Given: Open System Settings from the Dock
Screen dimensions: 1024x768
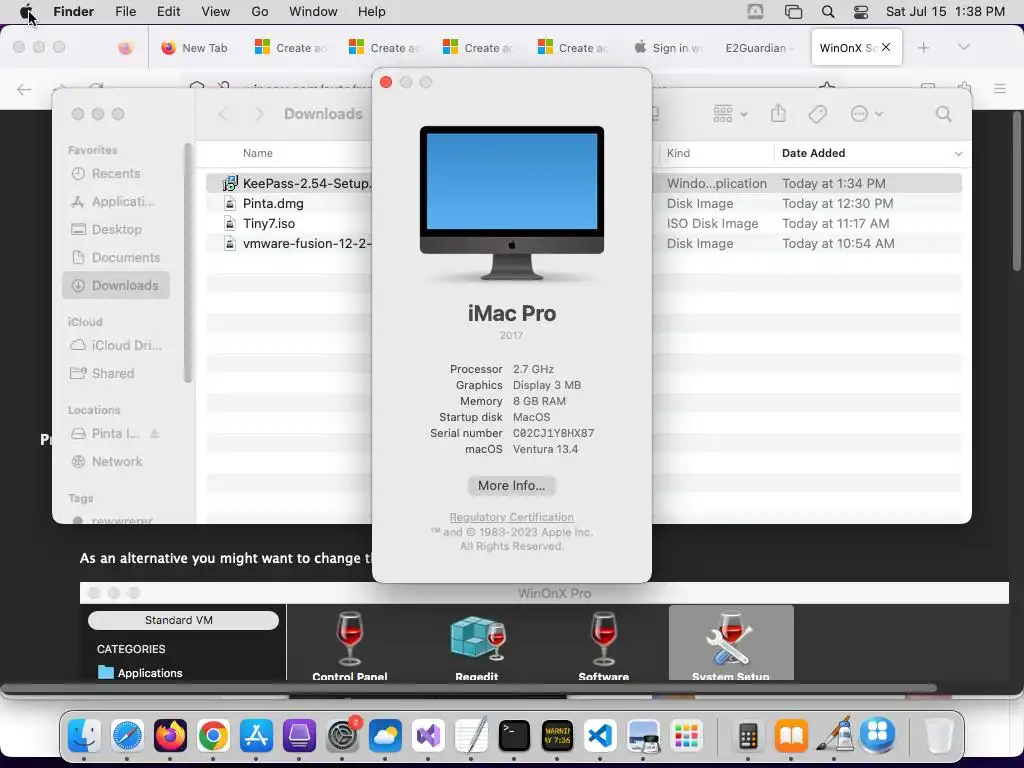Looking at the screenshot, I should [x=343, y=735].
